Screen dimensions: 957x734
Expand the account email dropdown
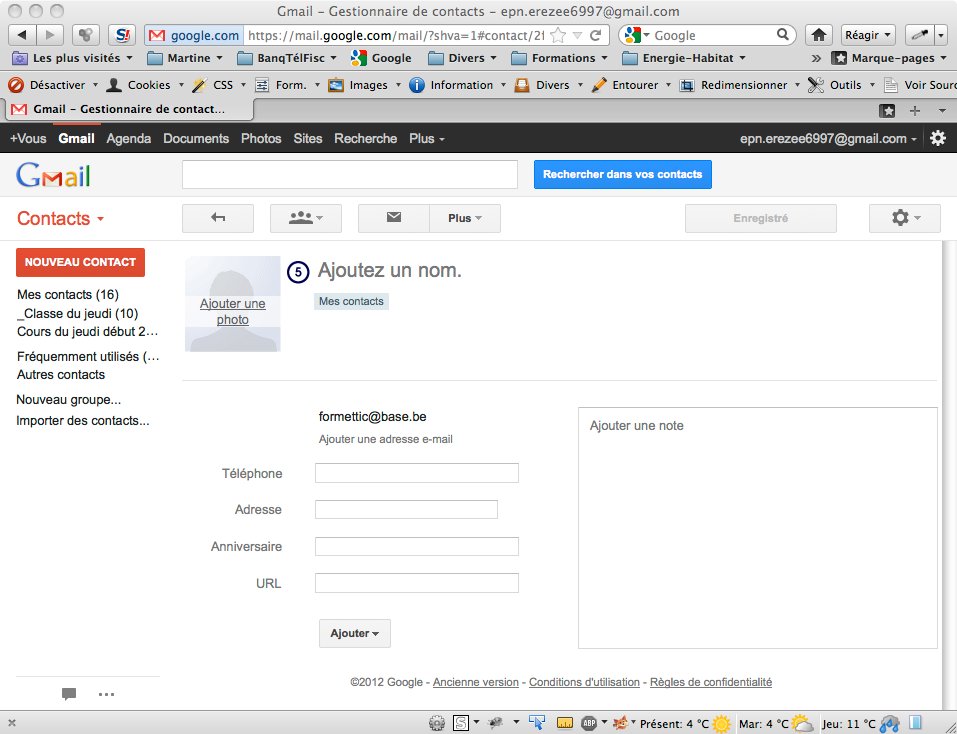pos(828,139)
